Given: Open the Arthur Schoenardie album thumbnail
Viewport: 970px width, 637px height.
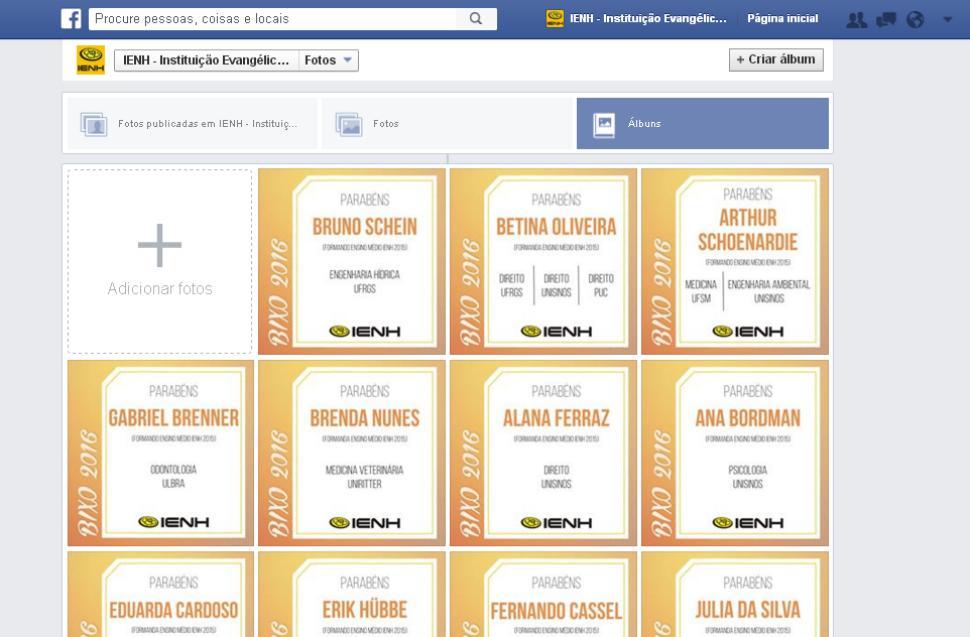Looking at the screenshot, I should (x=735, y=262).
